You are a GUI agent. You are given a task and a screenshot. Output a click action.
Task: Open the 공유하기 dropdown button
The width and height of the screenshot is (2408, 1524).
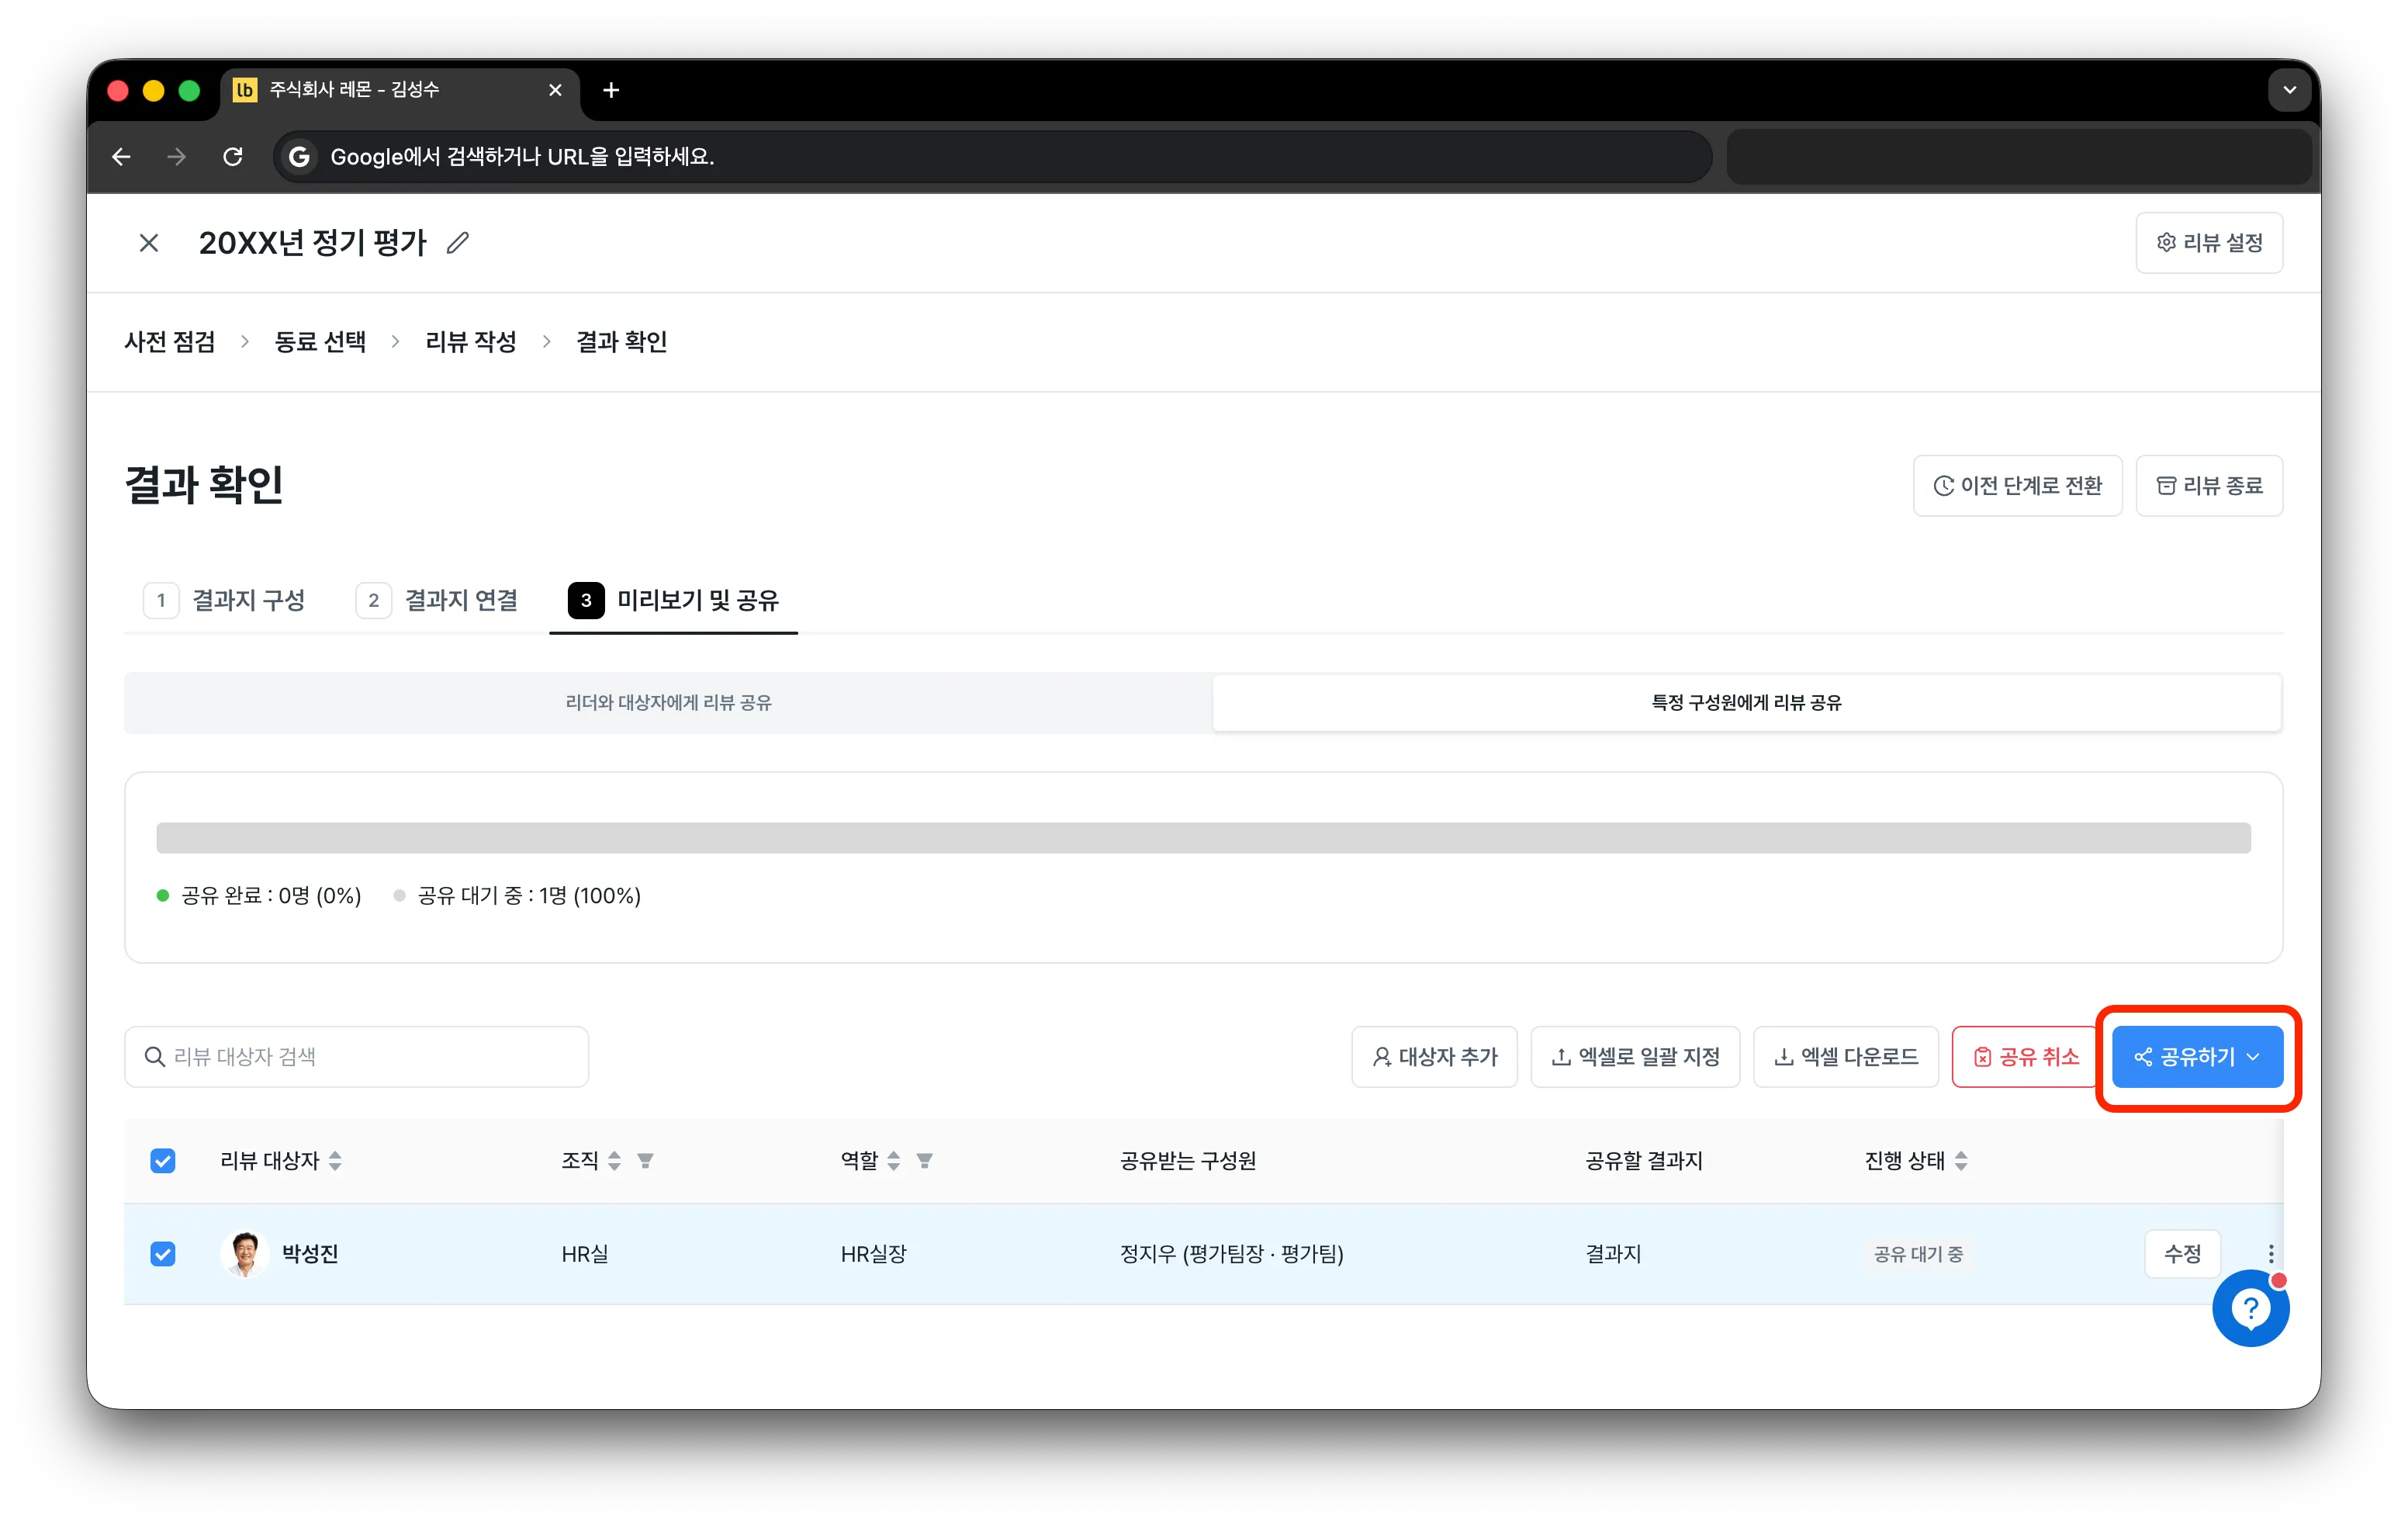[x=2197, y=1057]
